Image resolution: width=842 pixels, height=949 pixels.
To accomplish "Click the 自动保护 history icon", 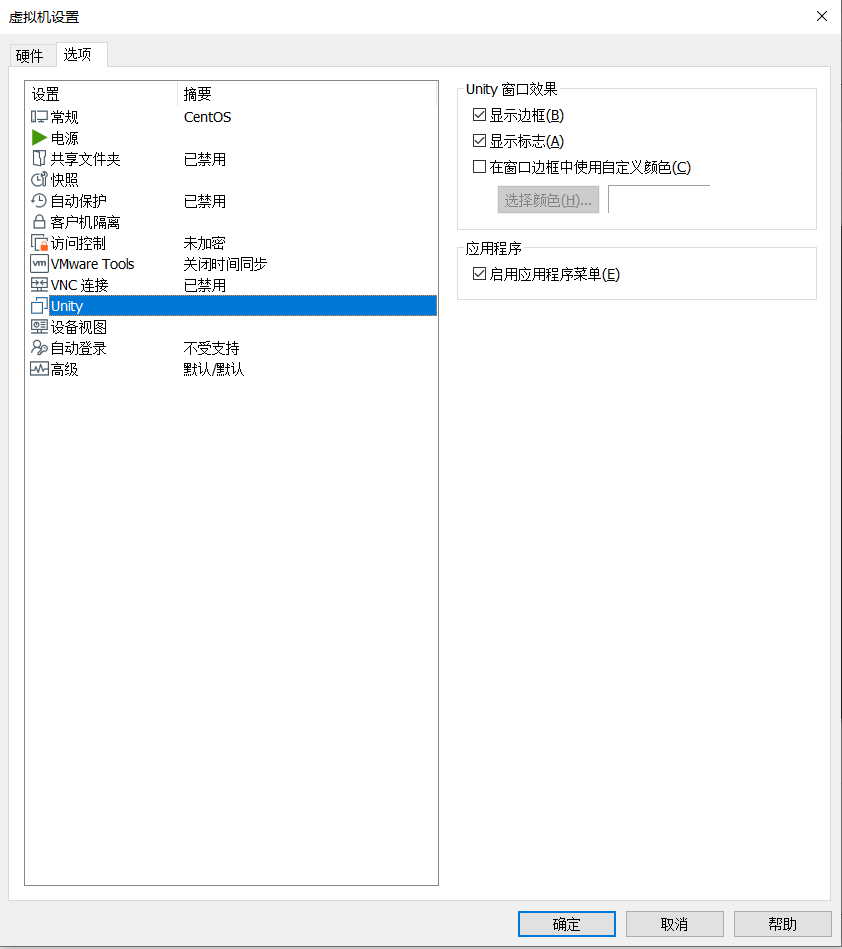I will pyautogui.click(x=39, y=201).
